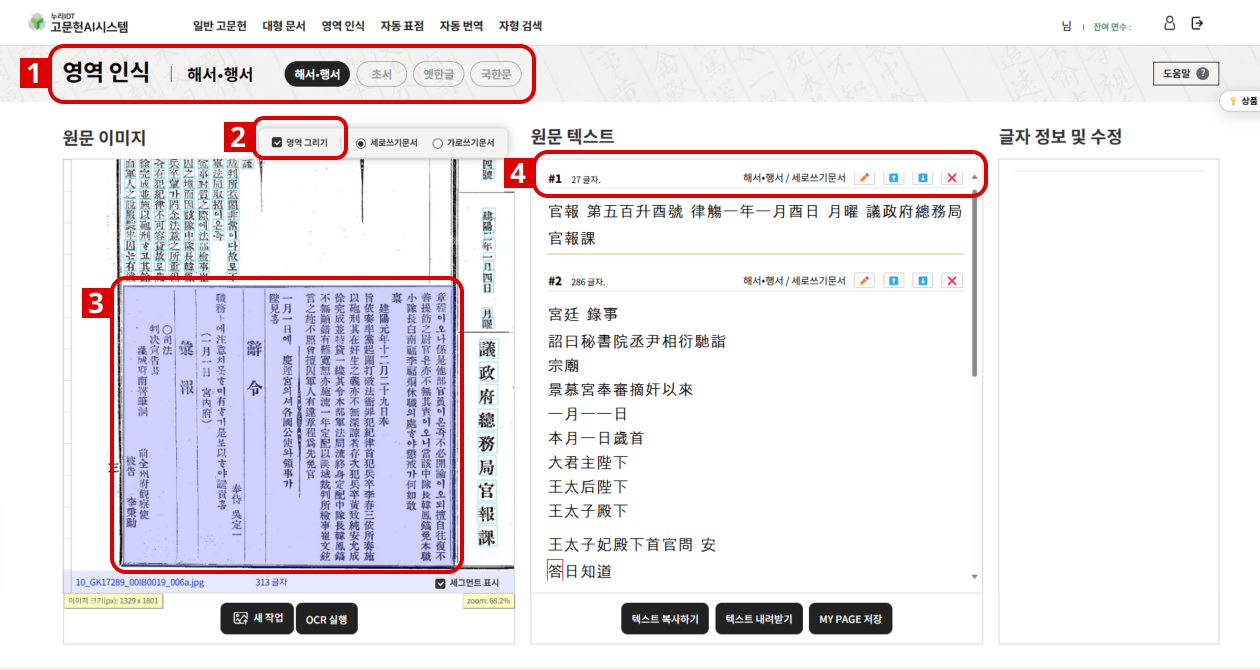Select the 세로쓰기문서 radio option

[x=362, y=143]
